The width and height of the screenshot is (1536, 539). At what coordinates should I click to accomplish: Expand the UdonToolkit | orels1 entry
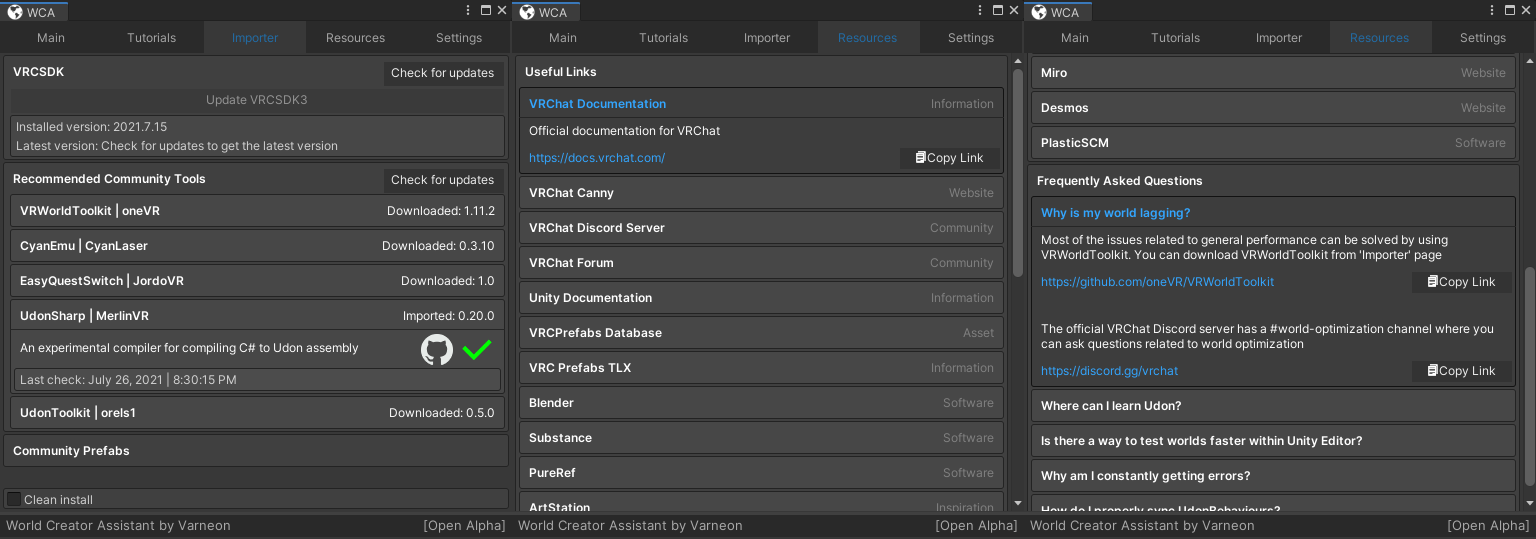[x=256, y=413]
